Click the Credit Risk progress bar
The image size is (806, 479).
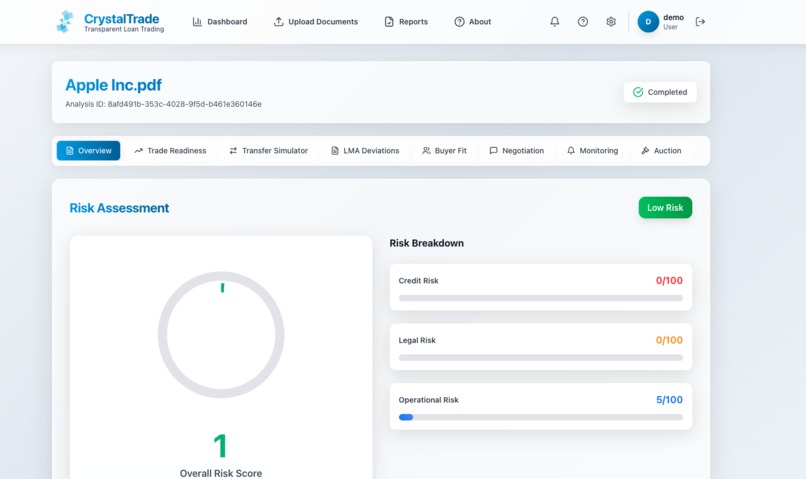(541, 298)
